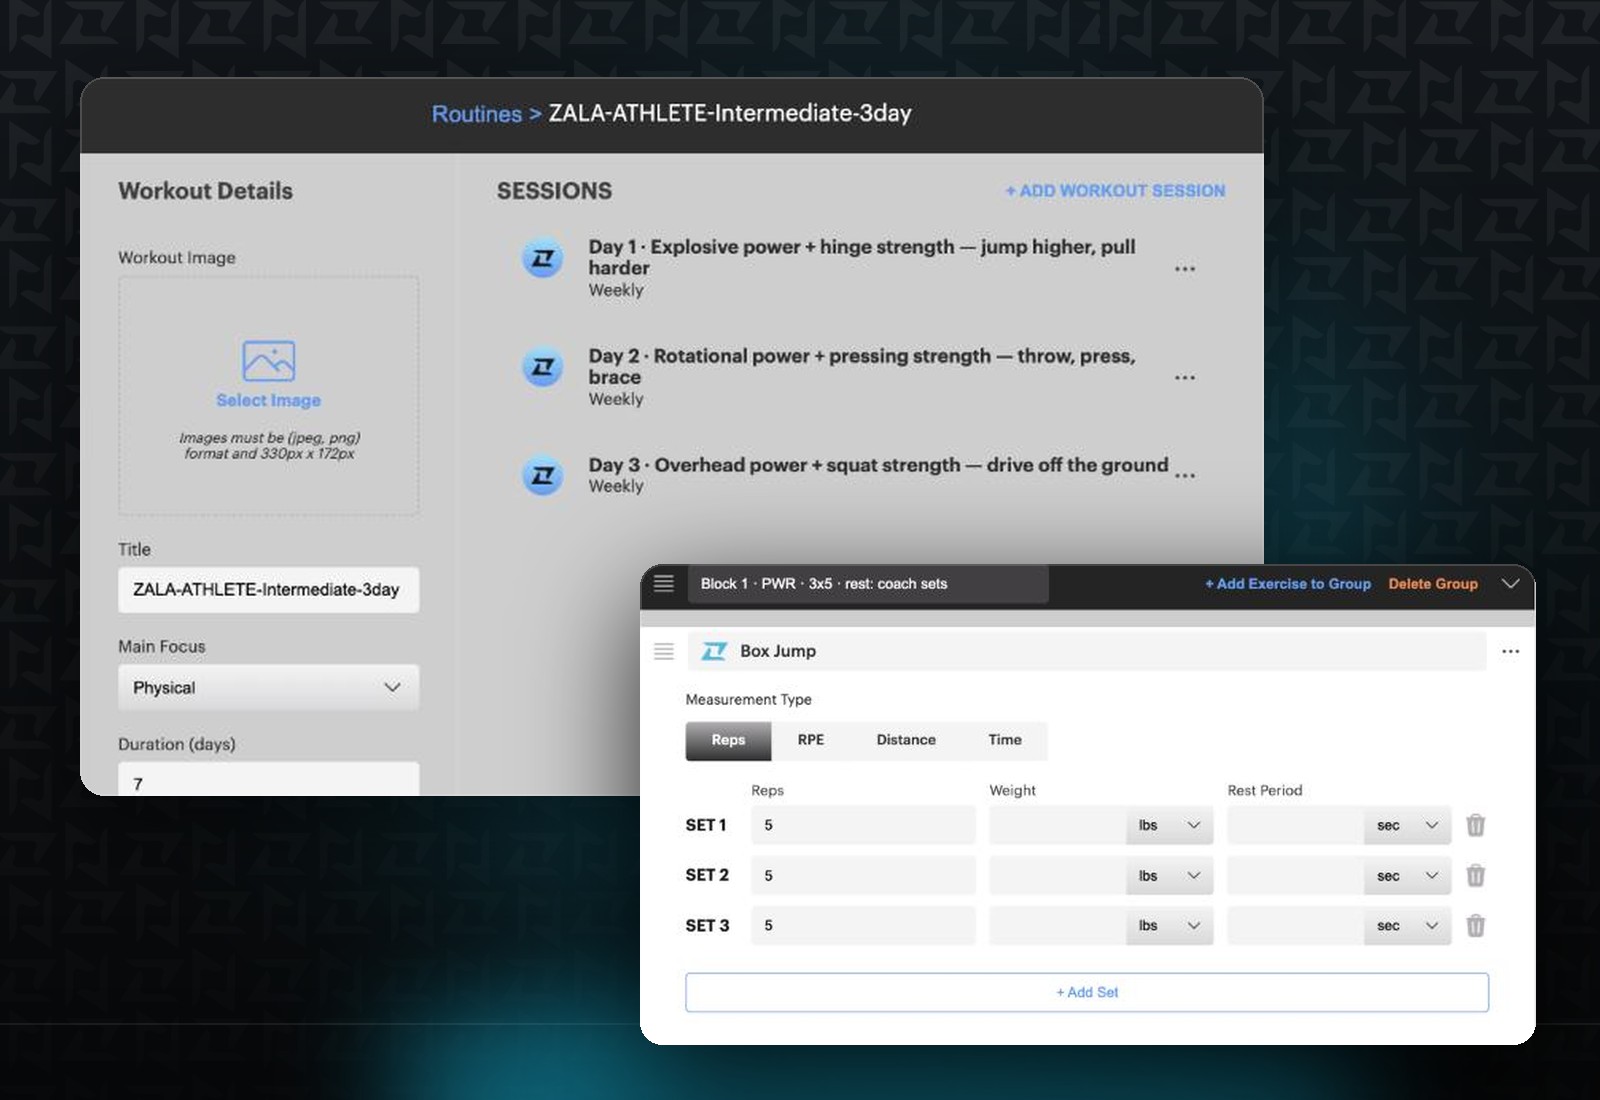Delete SET 1 with the trash icon
This screenshot has width=1600, height=1100.
point(1475,825)
